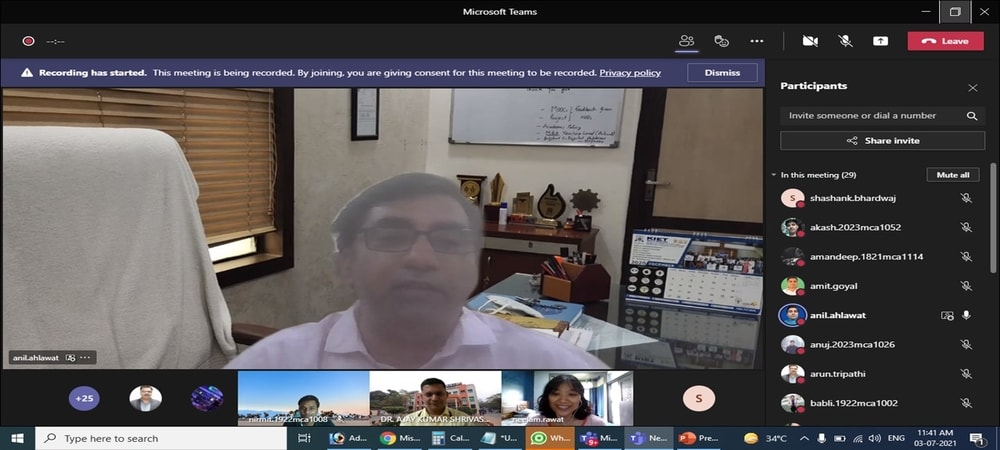Click muted mic icon beside amit.goyal
The width and height of the screenshot is (1000, 450).
(x=966, y=286)
